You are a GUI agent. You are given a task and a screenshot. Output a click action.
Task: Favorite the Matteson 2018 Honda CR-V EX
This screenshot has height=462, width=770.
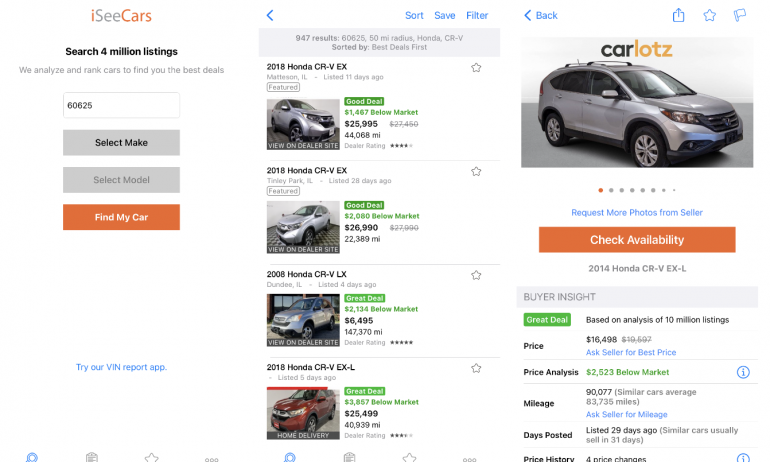pos(476,68)
